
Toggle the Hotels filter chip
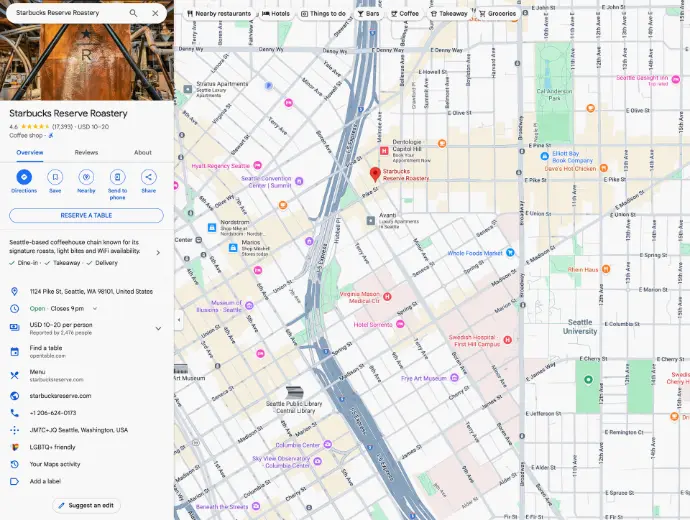(276, 14)
